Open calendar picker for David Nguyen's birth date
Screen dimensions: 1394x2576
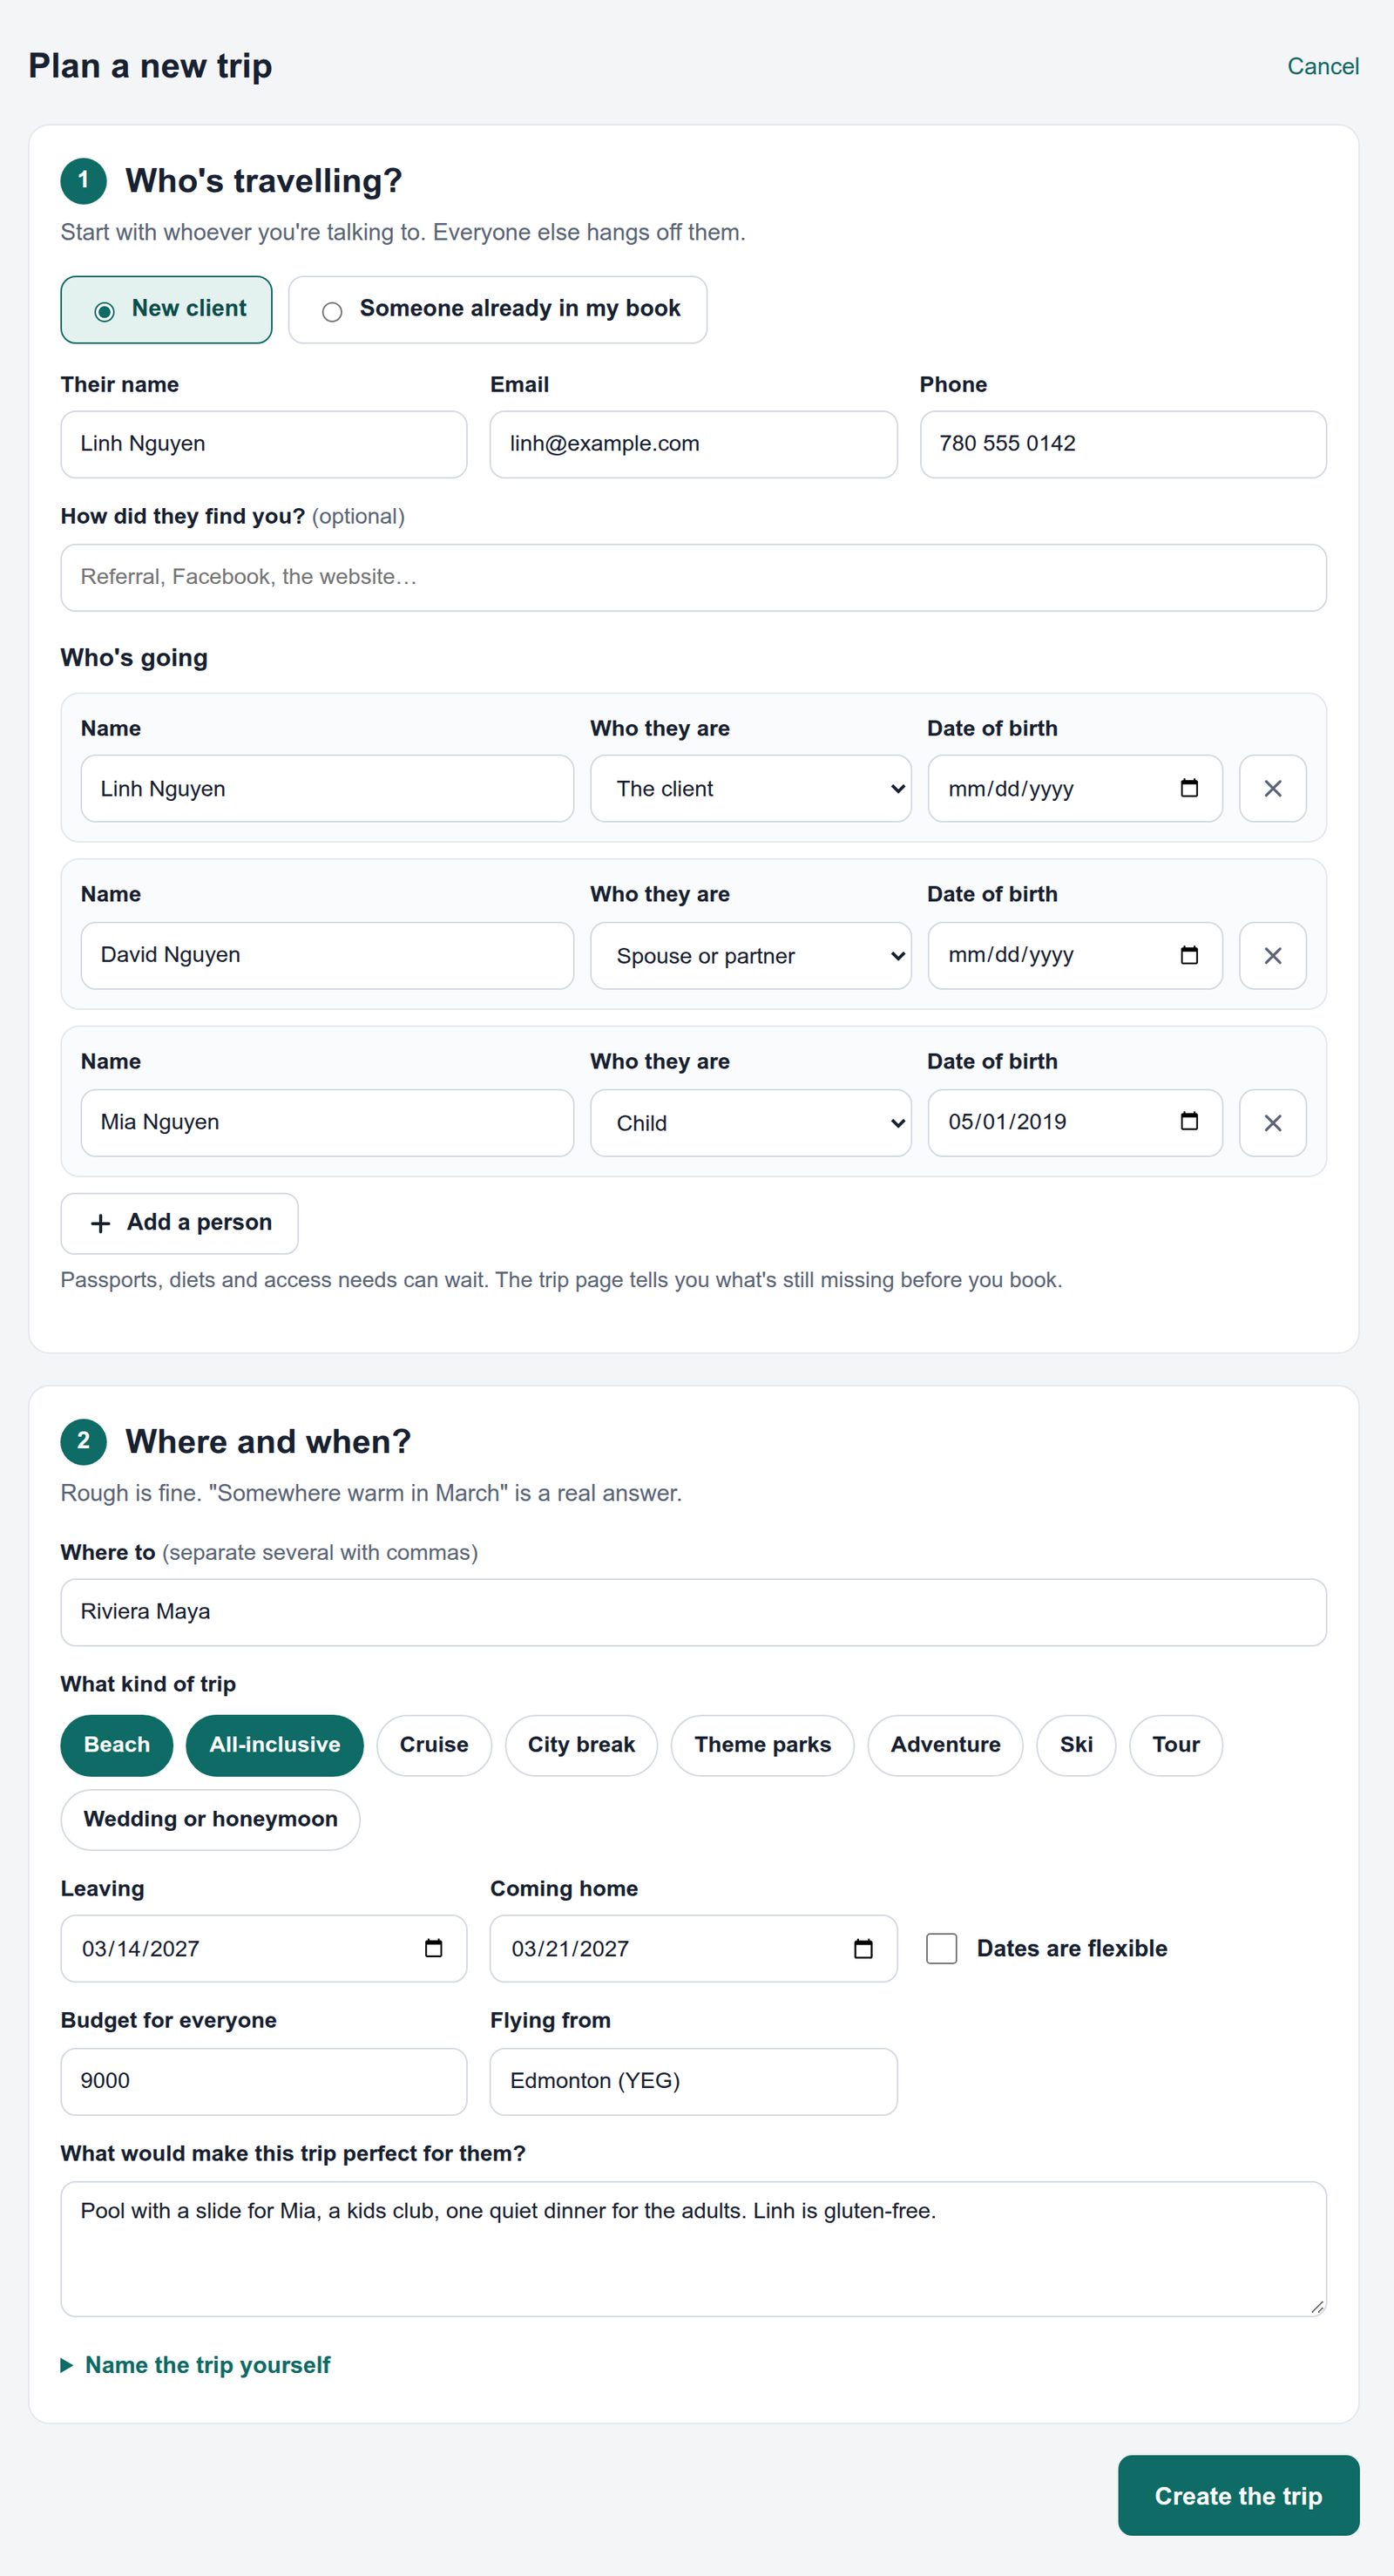[x=1188, y=955]
